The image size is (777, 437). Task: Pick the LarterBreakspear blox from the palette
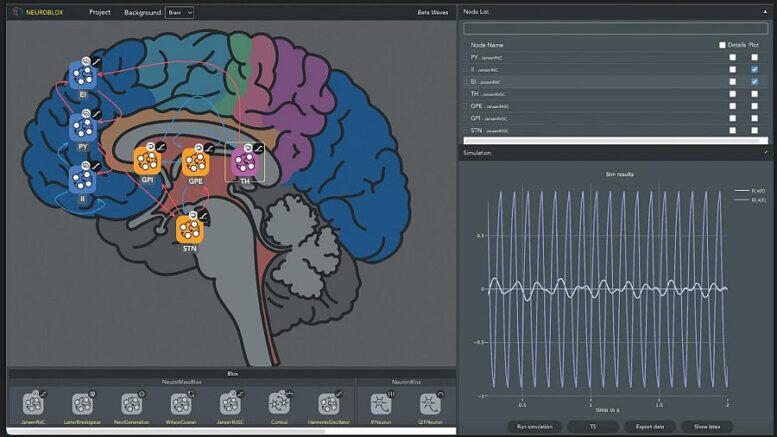pos(82,404)
